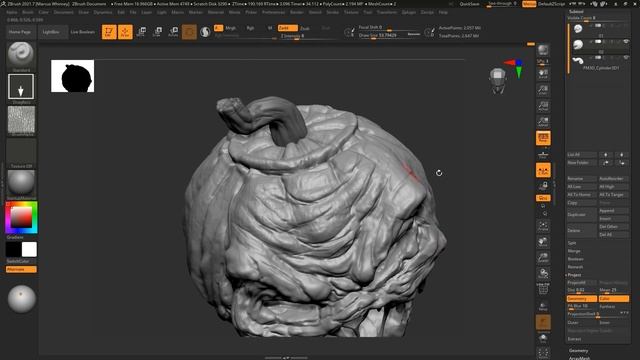Click the silhouette thumbnail preview
The image size is (640, 360).
[x=73, y=76]
